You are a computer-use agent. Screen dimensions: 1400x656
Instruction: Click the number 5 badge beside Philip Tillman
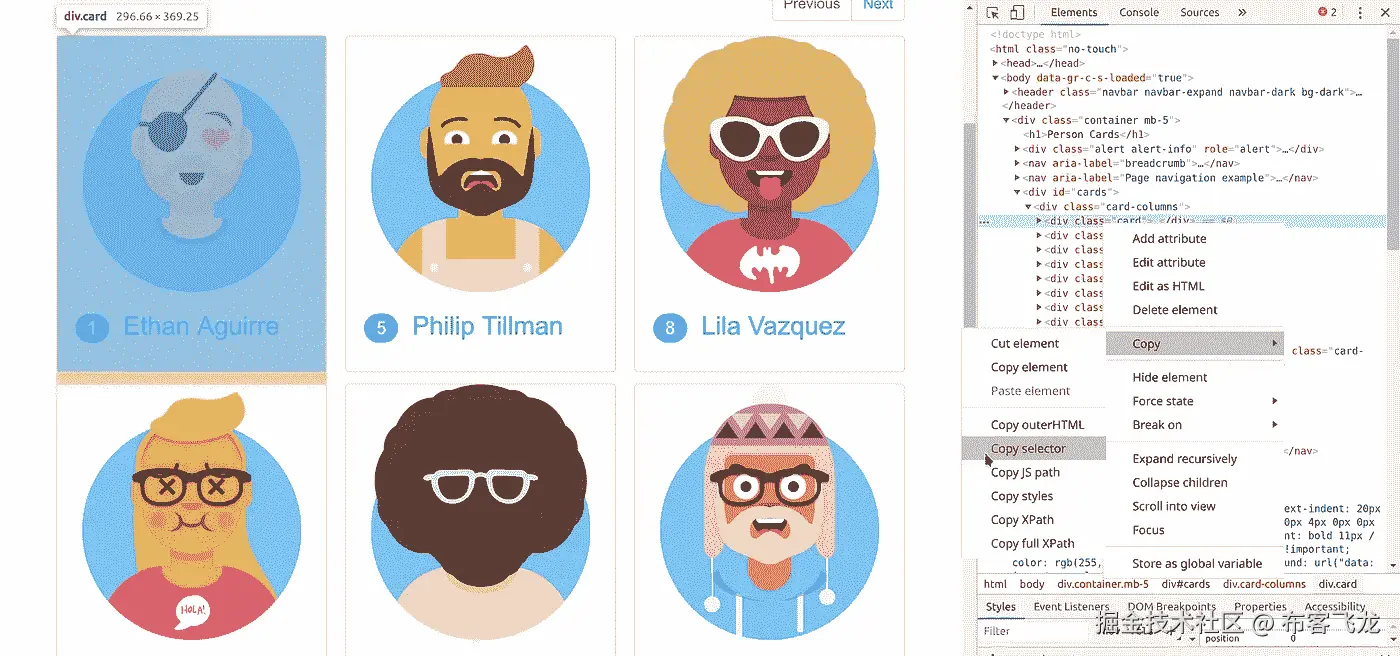[x=380, y=328]
